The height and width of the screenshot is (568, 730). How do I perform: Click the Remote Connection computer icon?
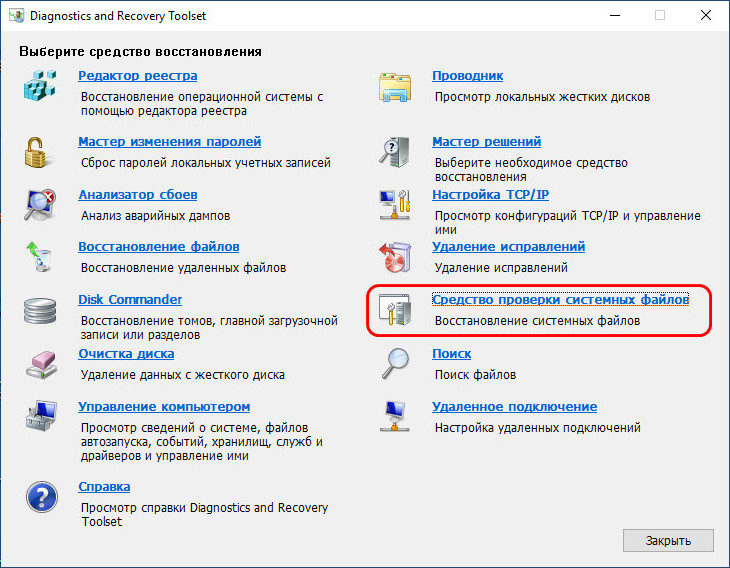pyautogui.click(x=395, y=416)
